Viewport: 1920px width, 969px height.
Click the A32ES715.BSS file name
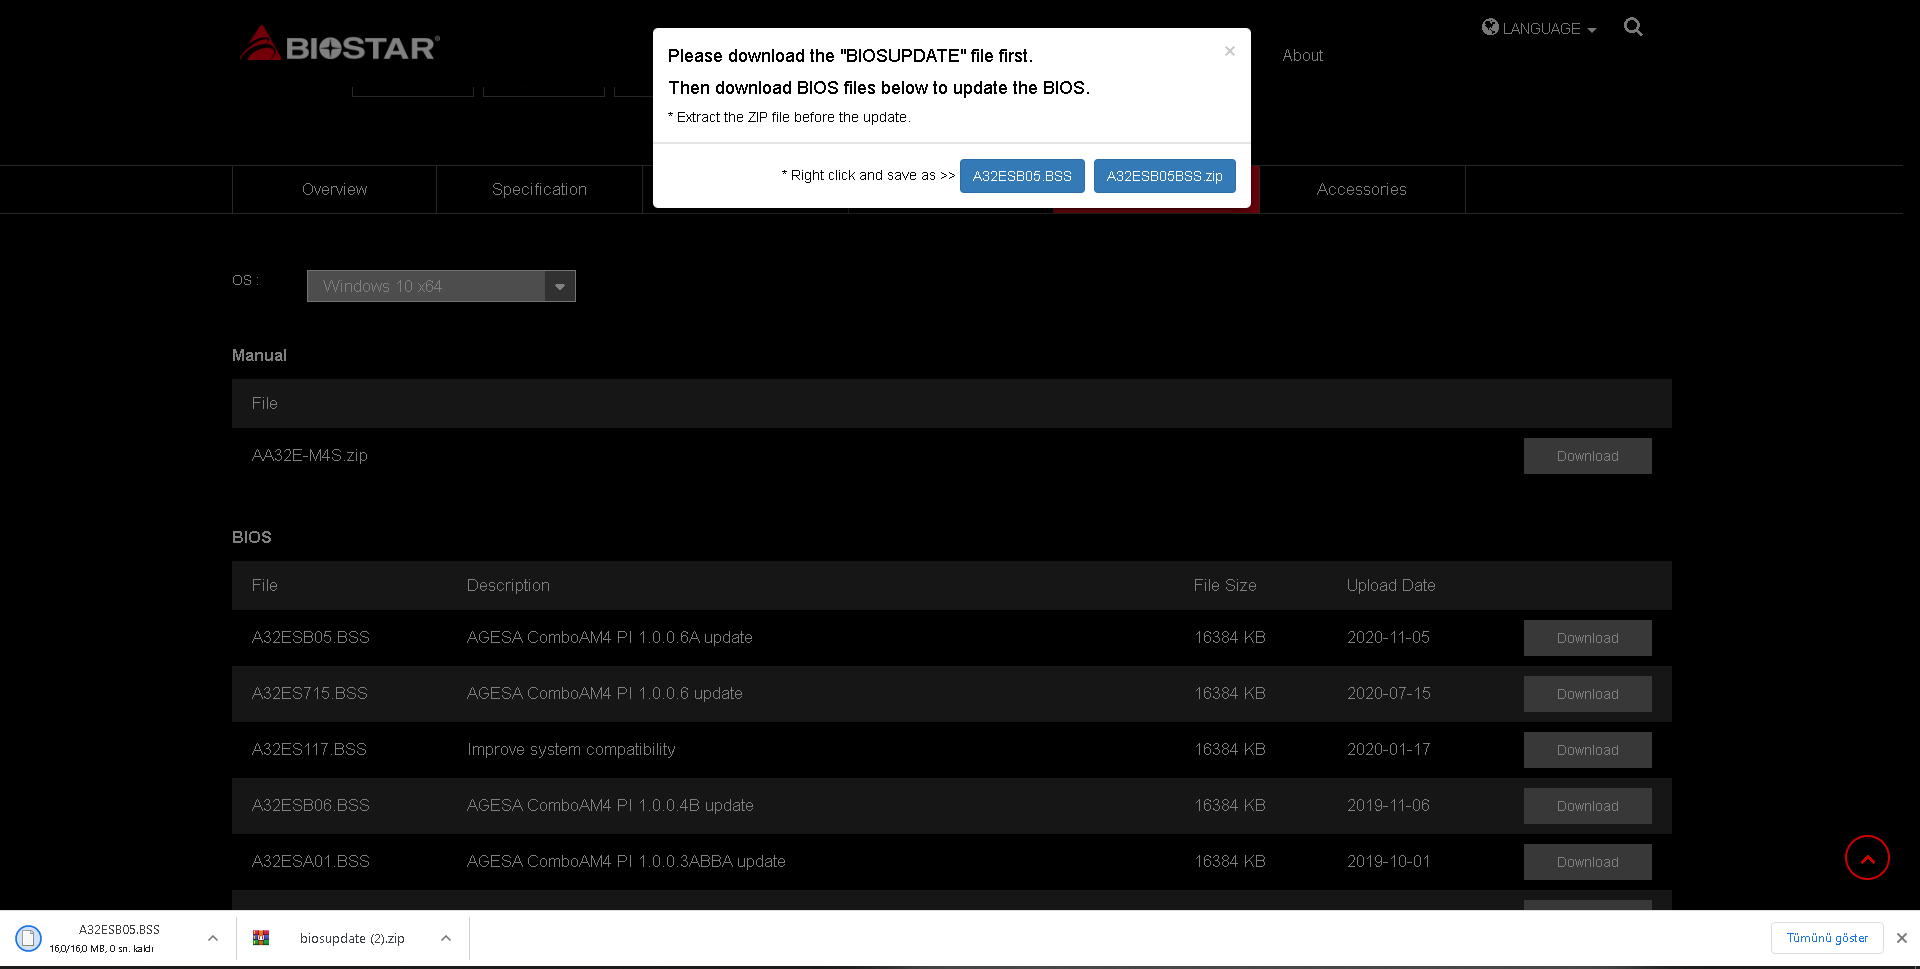pos(310,693)
